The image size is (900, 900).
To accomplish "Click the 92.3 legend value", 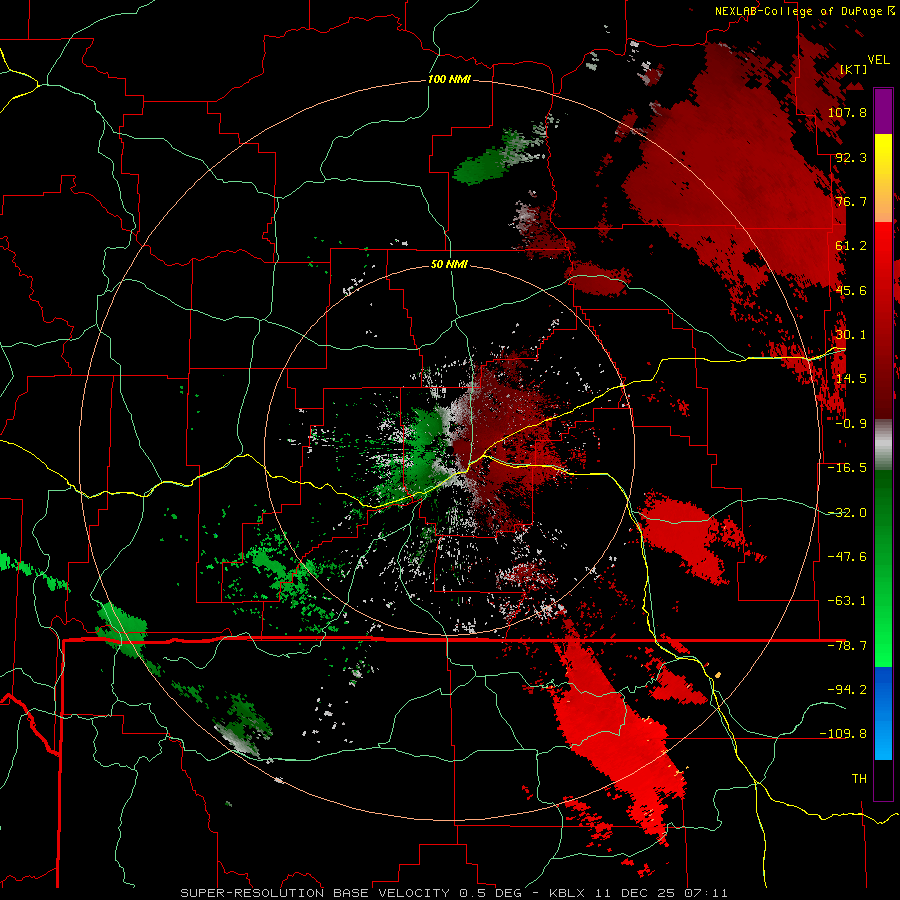I will (851, 157).
